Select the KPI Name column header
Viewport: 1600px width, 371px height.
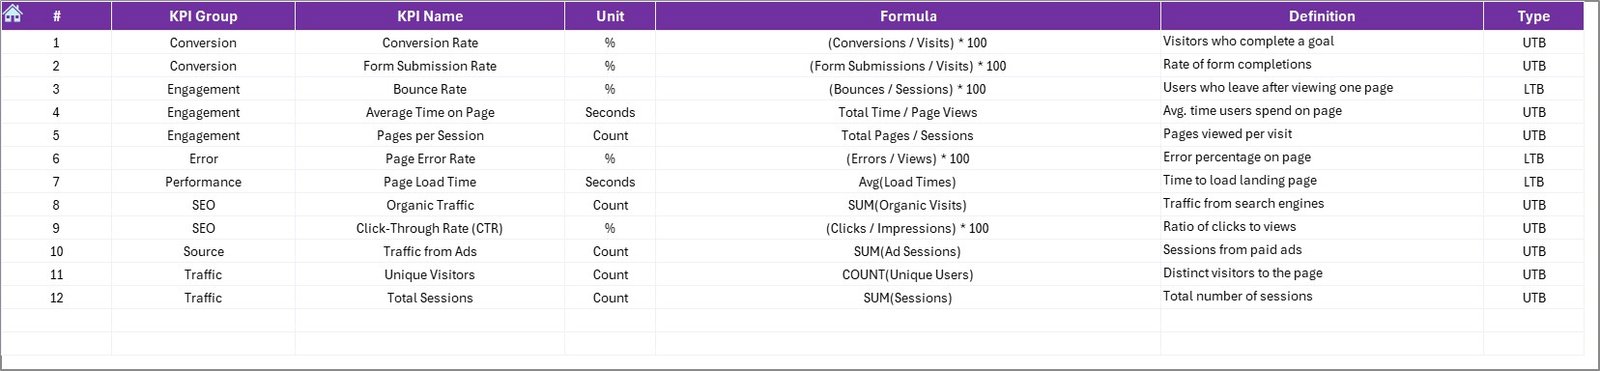[430, 16]
